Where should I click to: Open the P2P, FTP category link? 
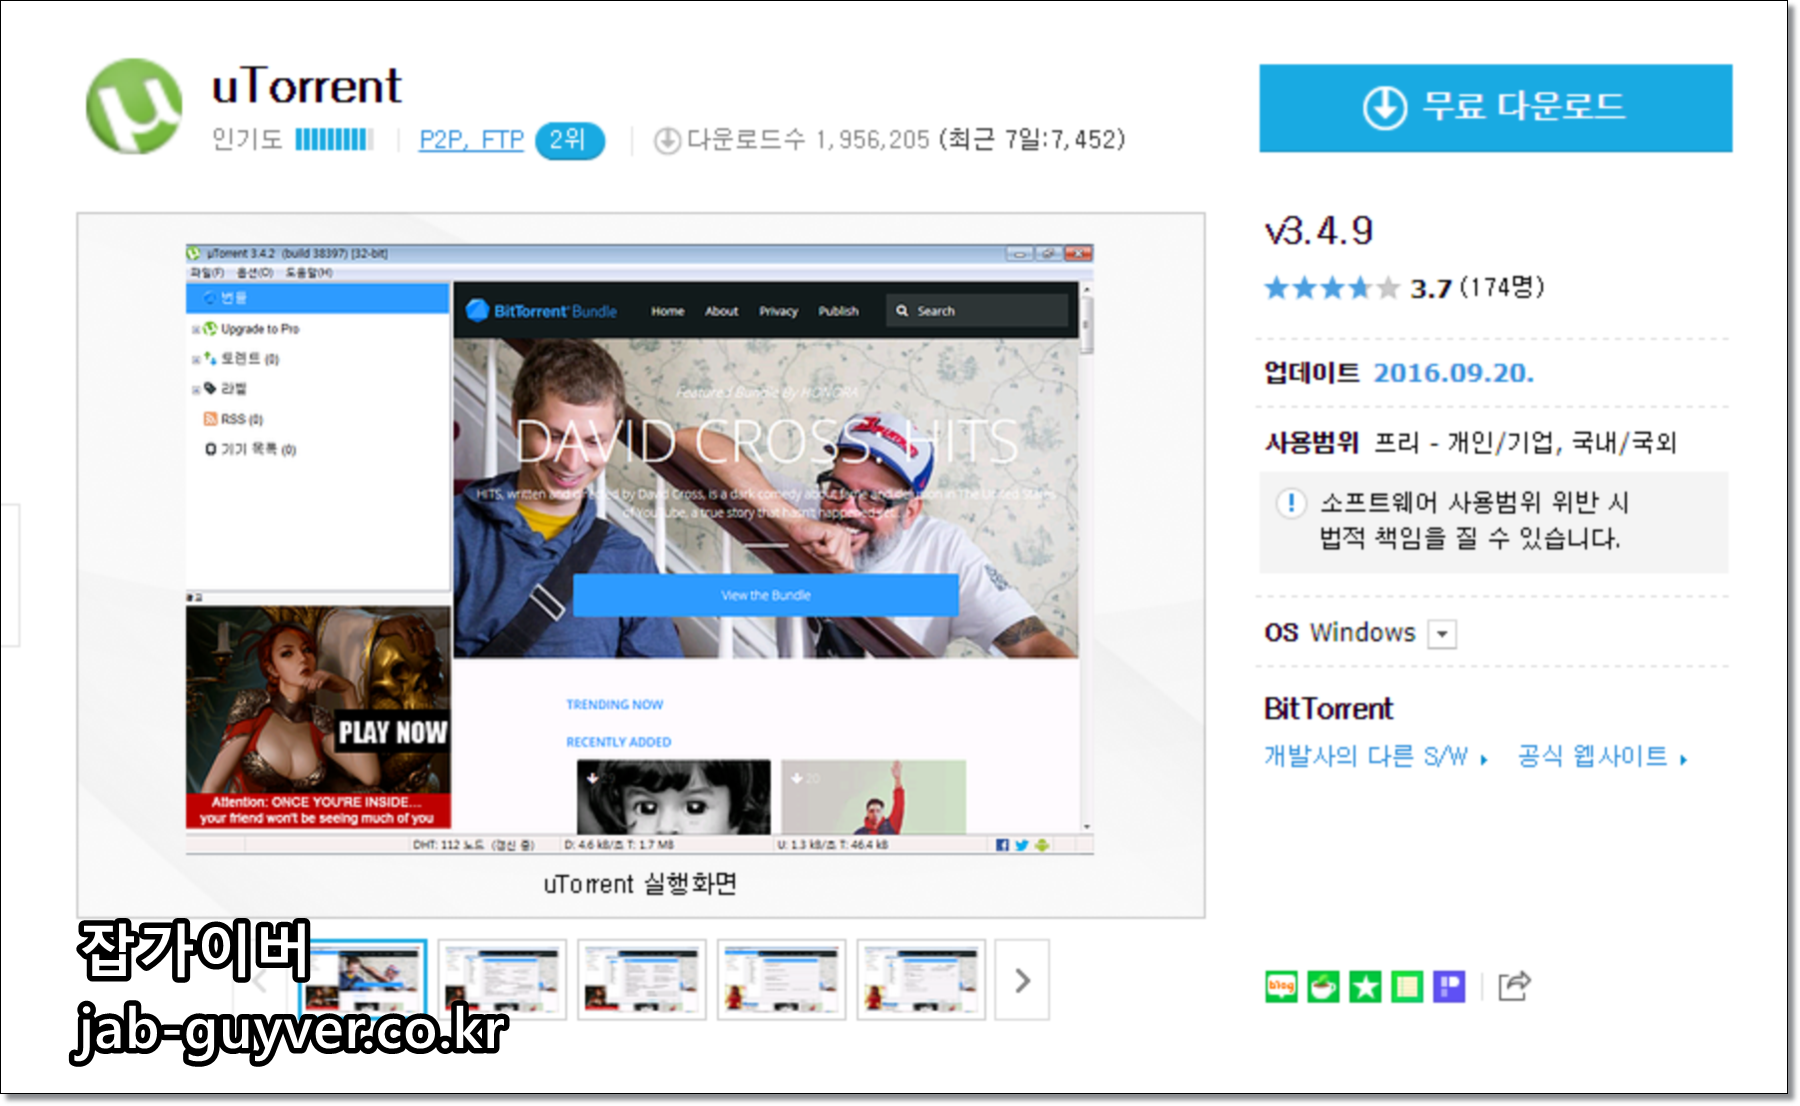471,139
